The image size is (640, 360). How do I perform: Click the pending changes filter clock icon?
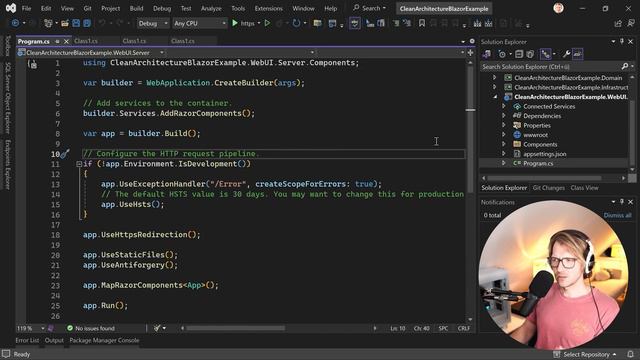pos(502,54)
